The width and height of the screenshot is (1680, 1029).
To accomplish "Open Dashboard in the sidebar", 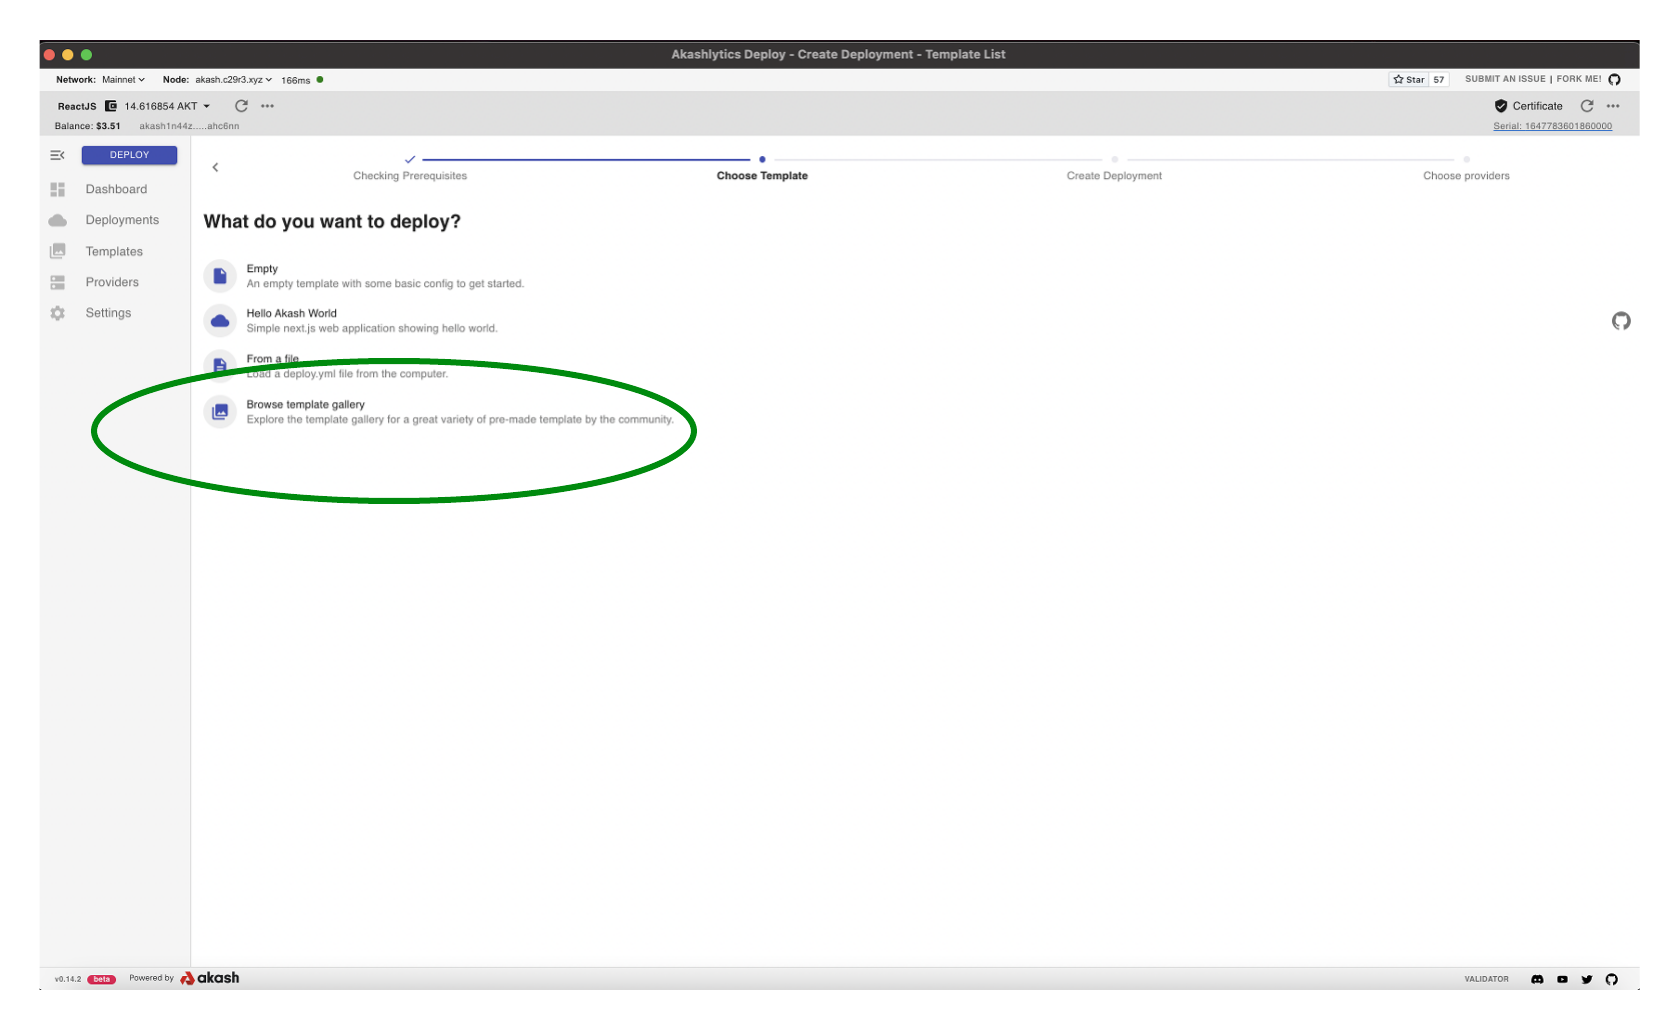I will 116,189.
